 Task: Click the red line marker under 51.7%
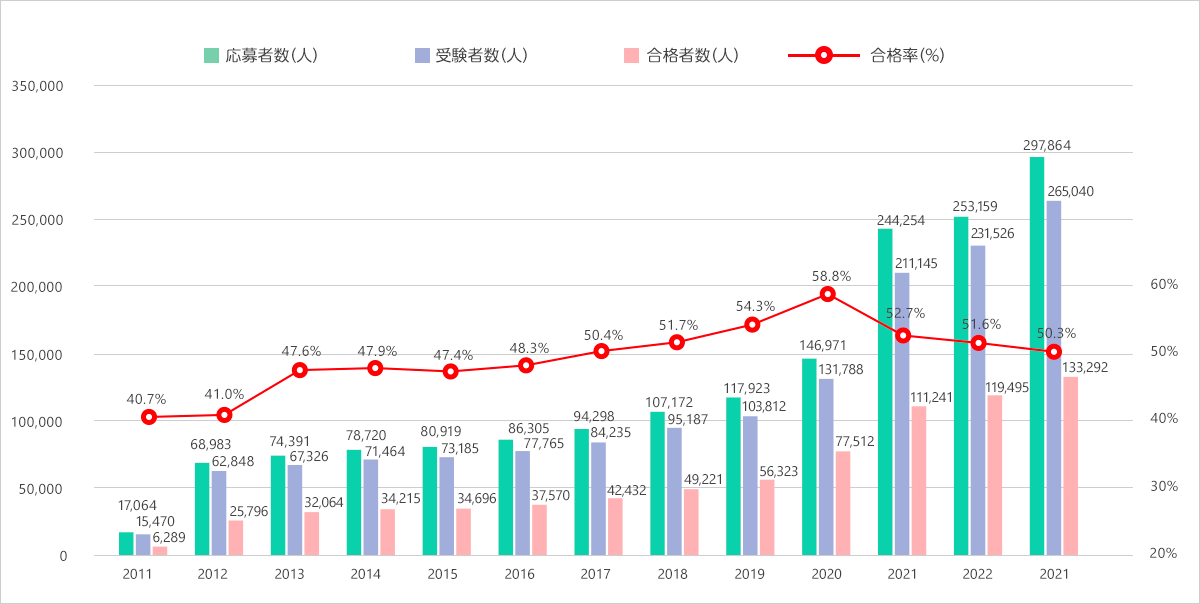click(x=677, y=342)
